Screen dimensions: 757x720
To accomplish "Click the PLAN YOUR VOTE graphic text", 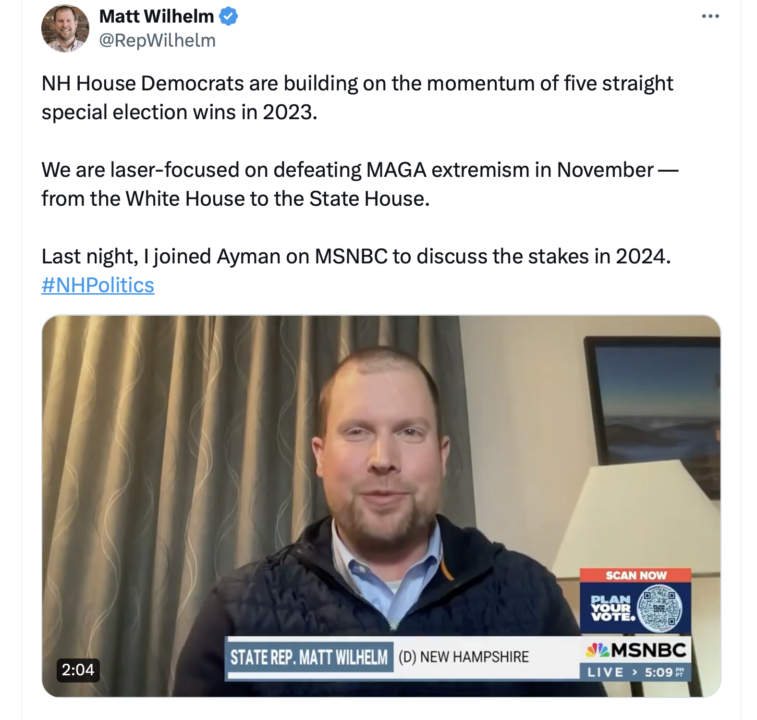I will (x=610, y=608).
